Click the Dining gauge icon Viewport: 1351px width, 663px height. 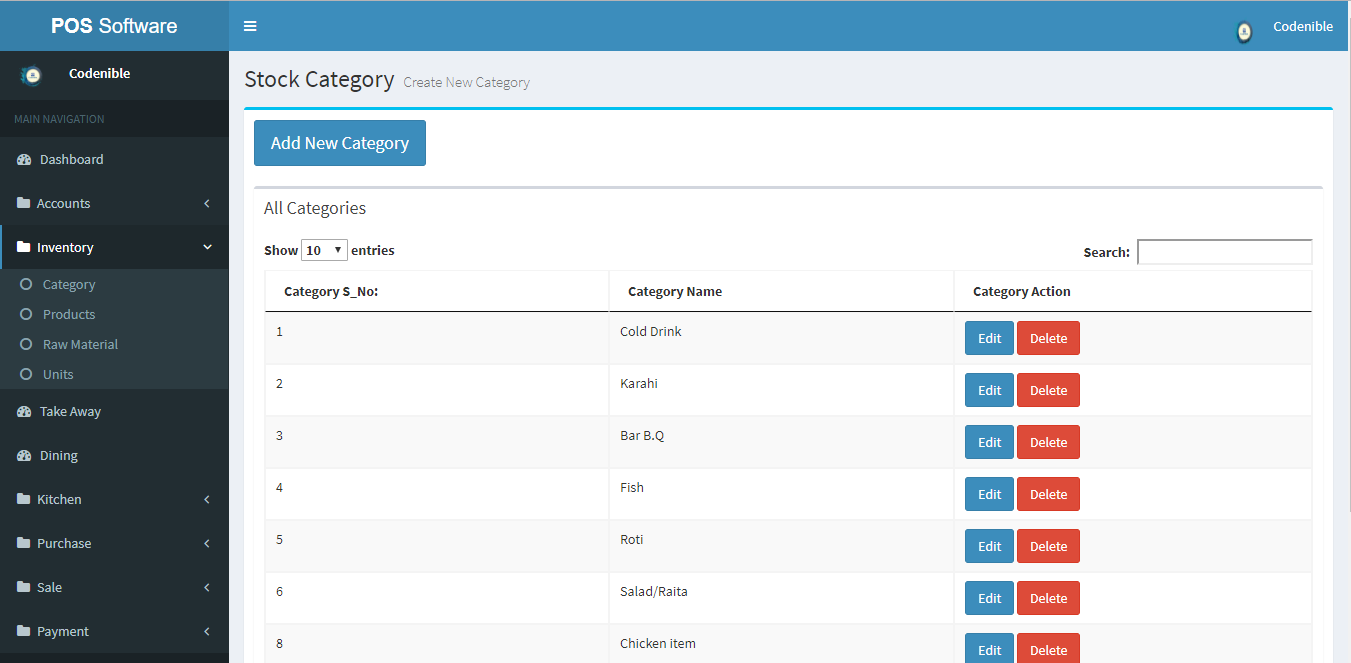coord(24,456)
